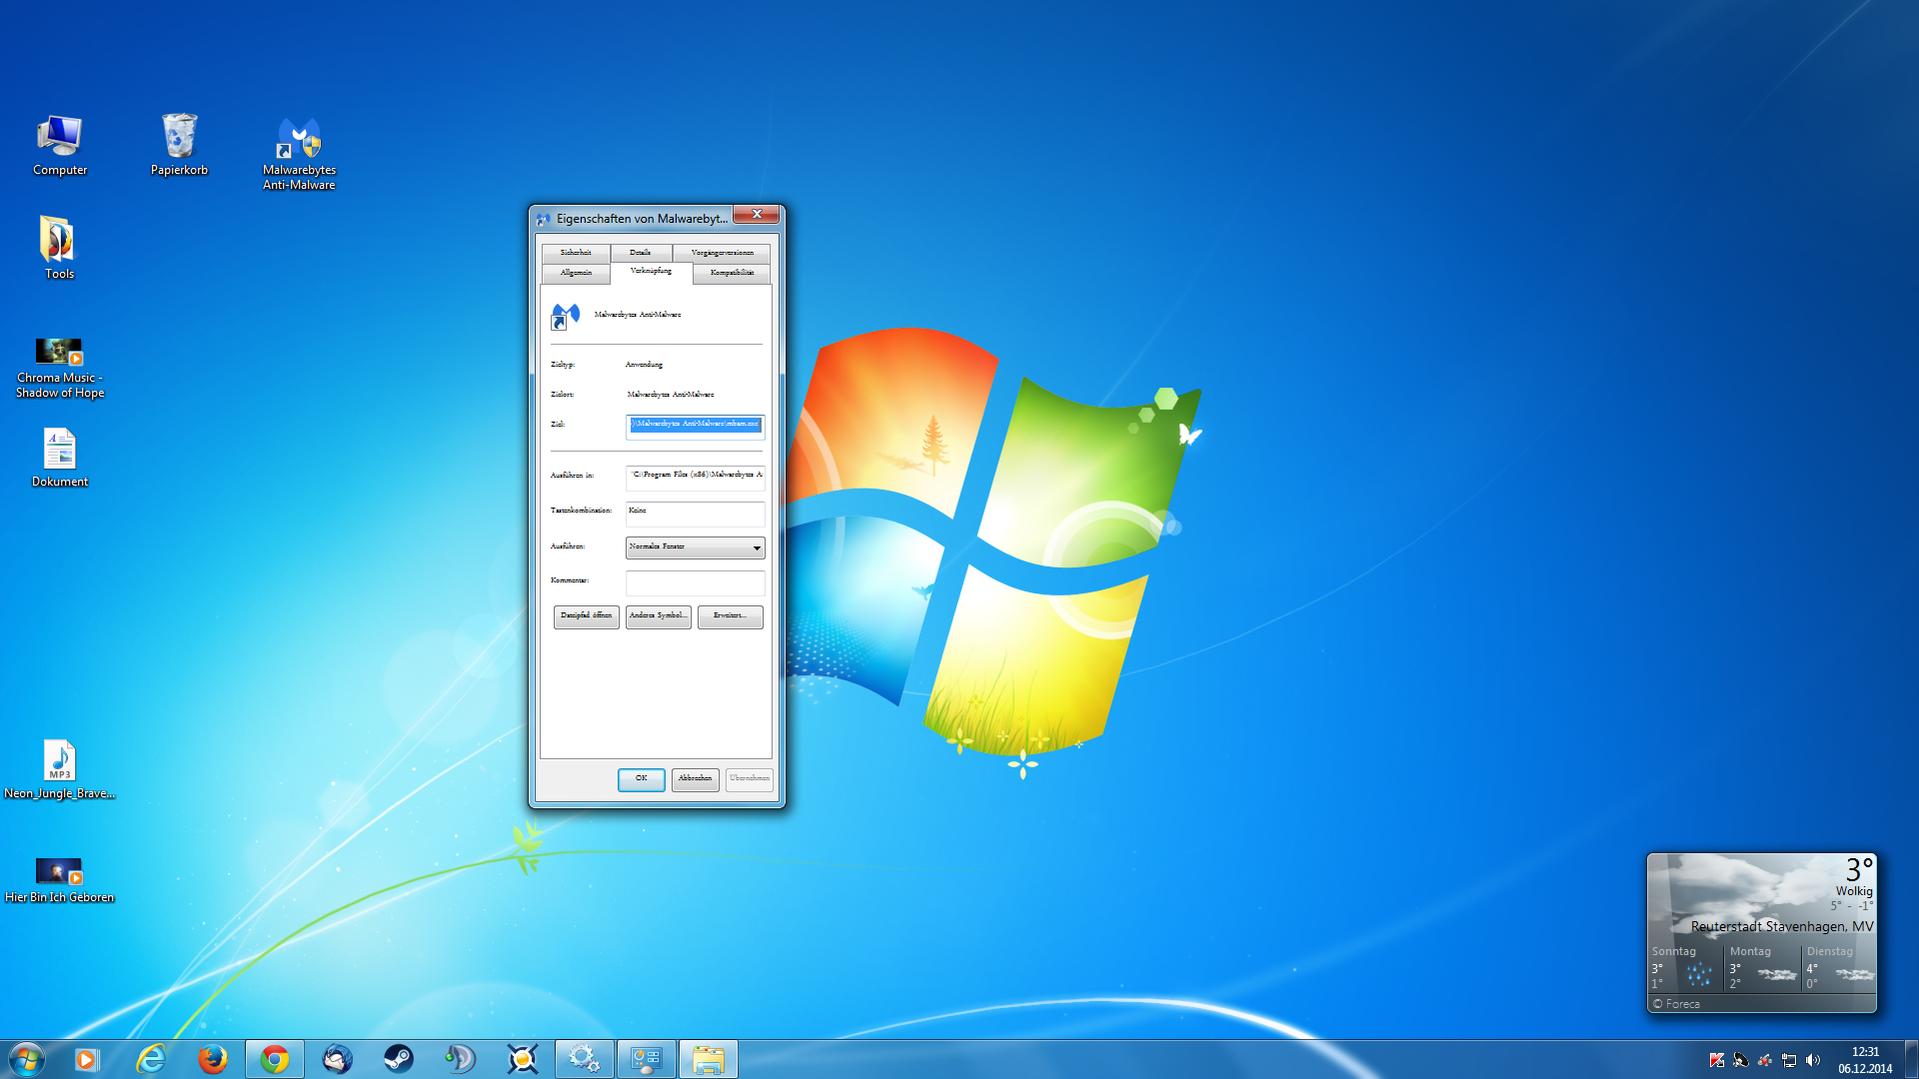Click the Dateipfad öffnen button
The image size is (1919, 1079).
coord(586,616)
